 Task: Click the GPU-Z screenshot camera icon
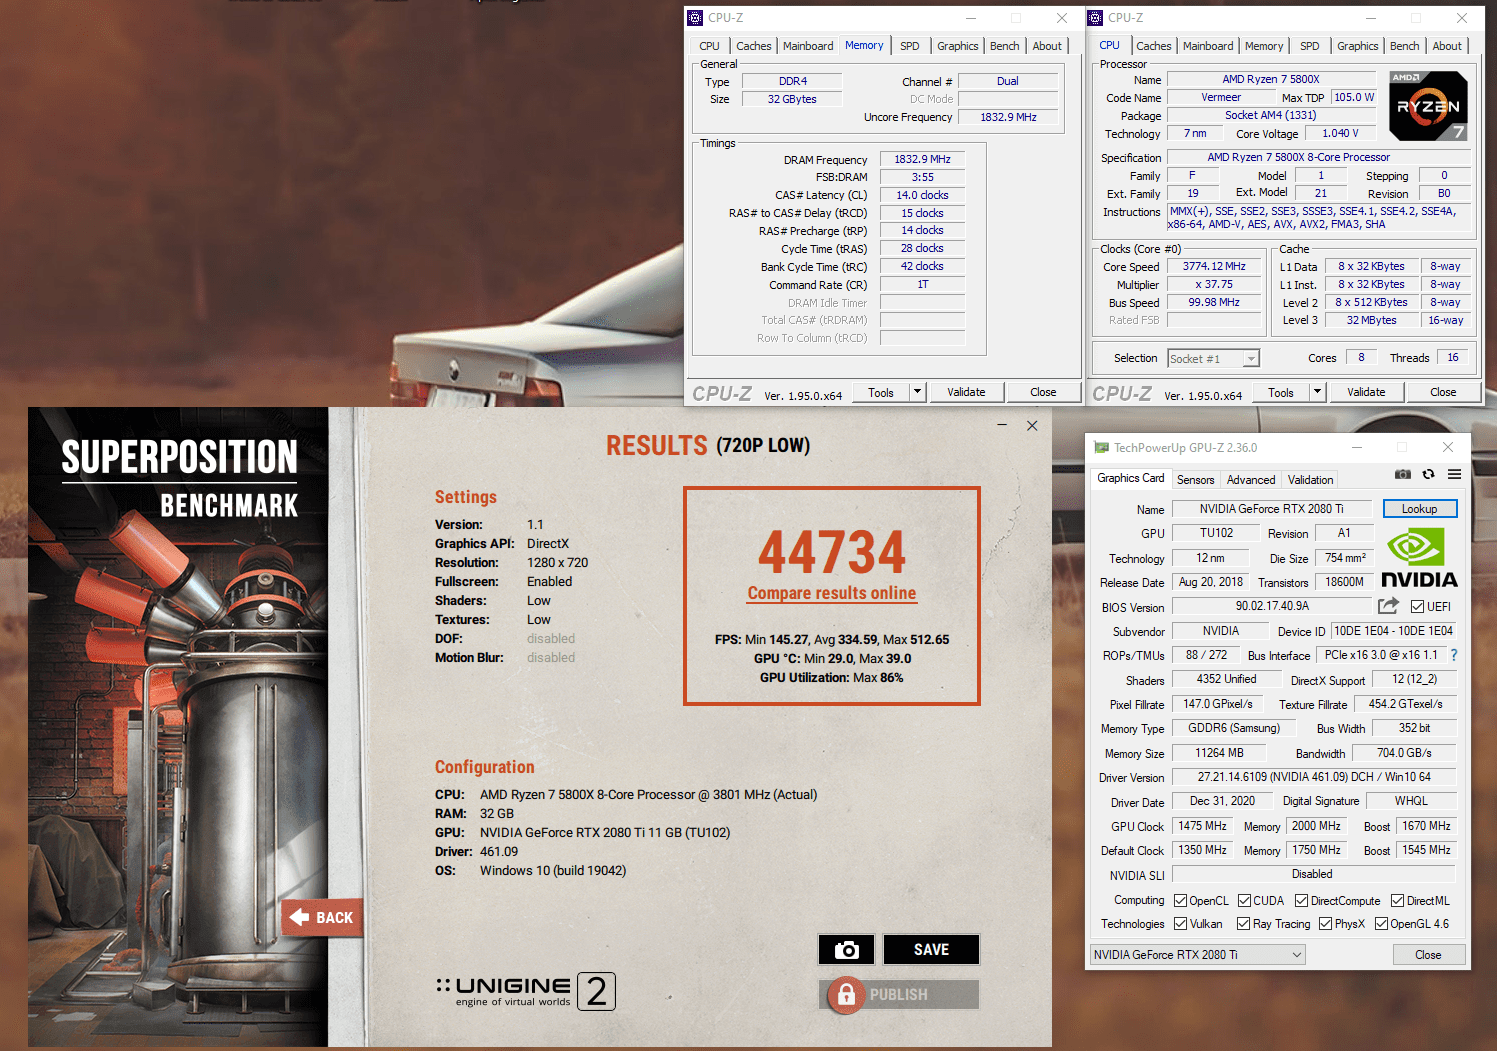tap(1403, 474)
